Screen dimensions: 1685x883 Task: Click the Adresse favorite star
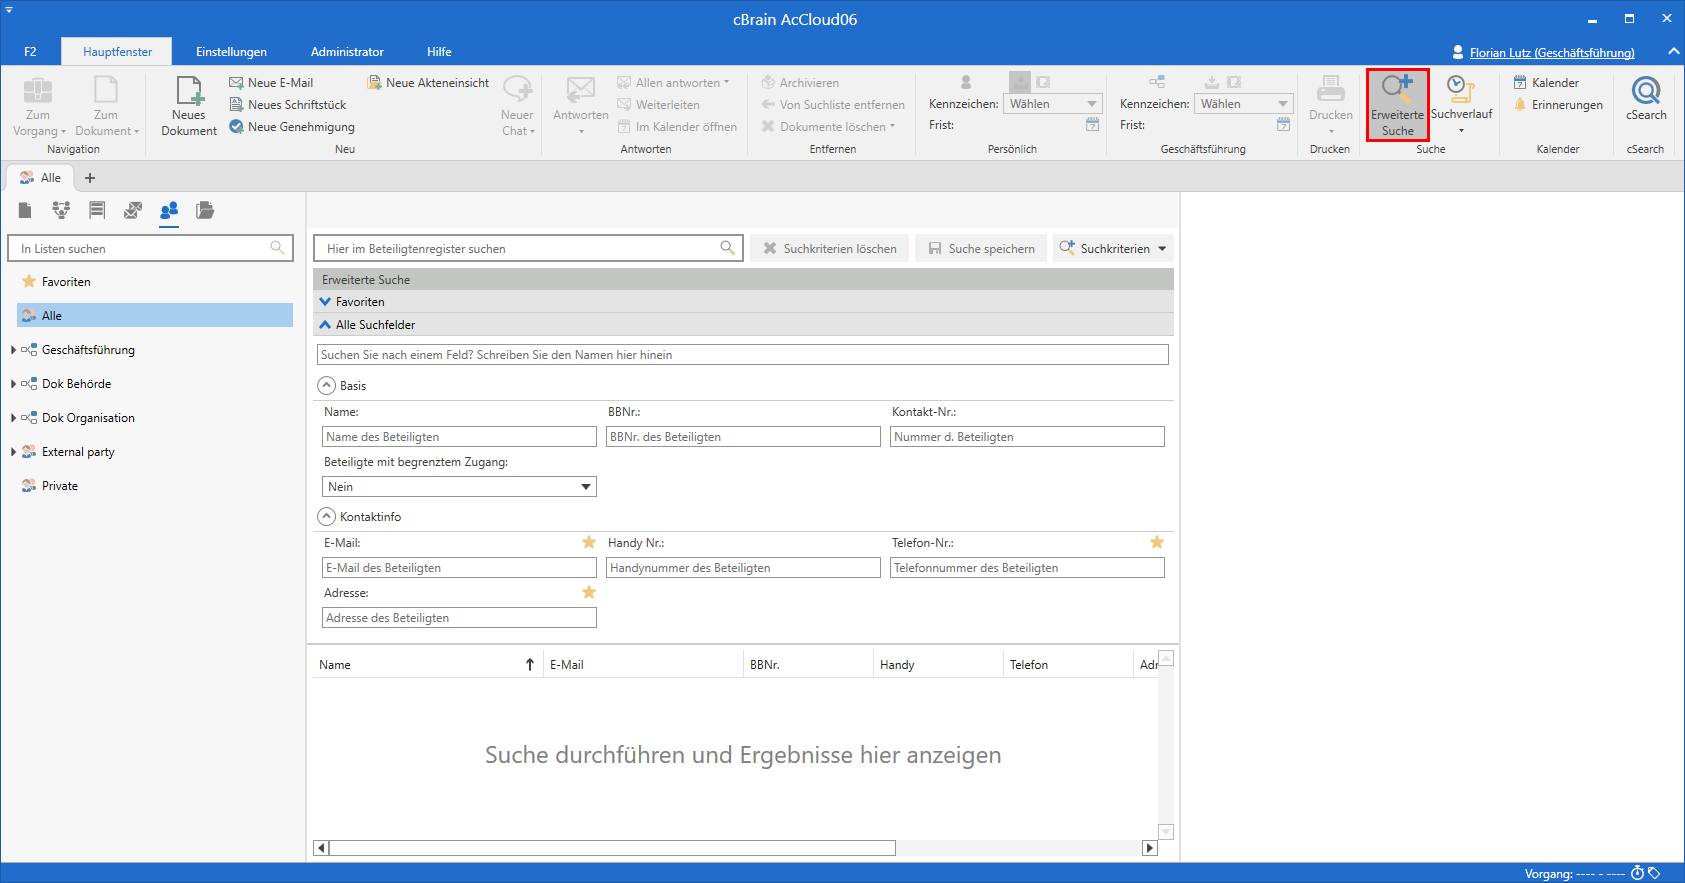point(589,592)
